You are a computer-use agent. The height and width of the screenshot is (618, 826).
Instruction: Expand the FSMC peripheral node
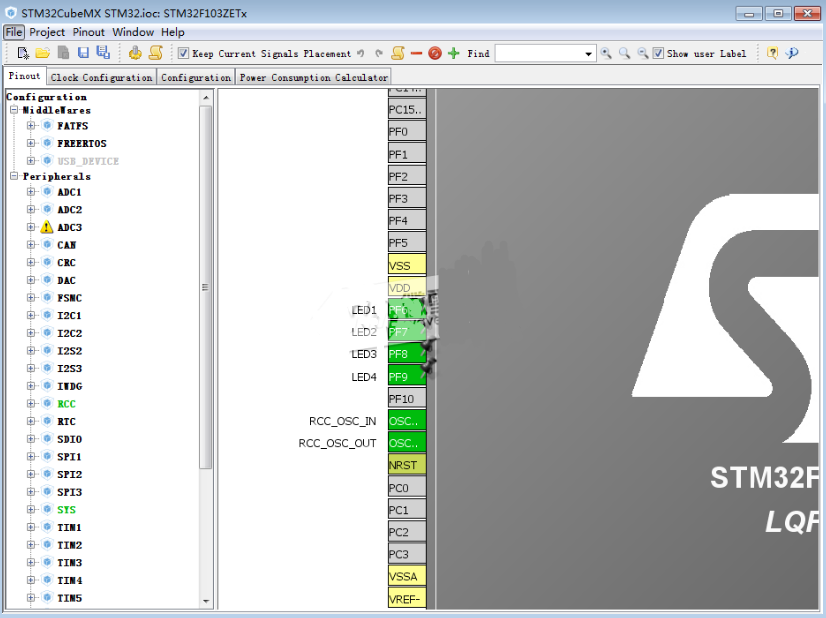pyautogui.click(x=31, y=298)
